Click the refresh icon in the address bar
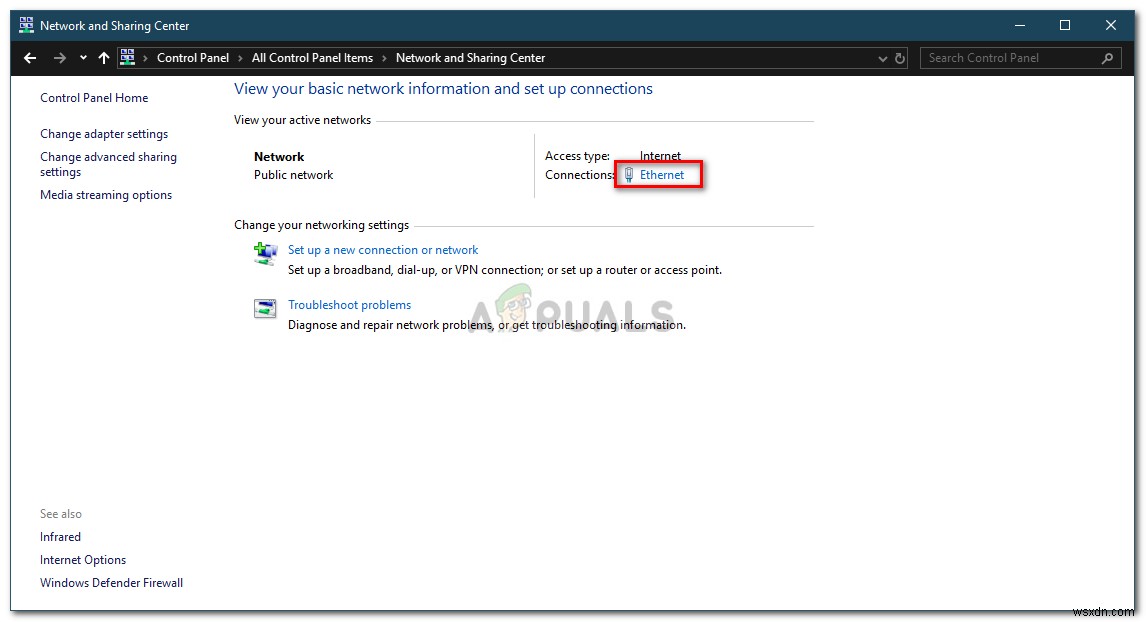1146x622 pixels. [897, 57]
